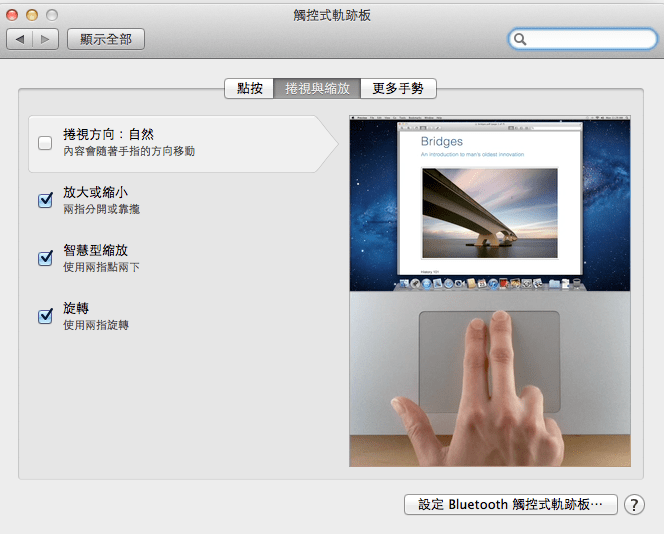Screen dimensions: 664x534
Task: Click the trackpad hand demonstration image
Action: click(489, 380)
